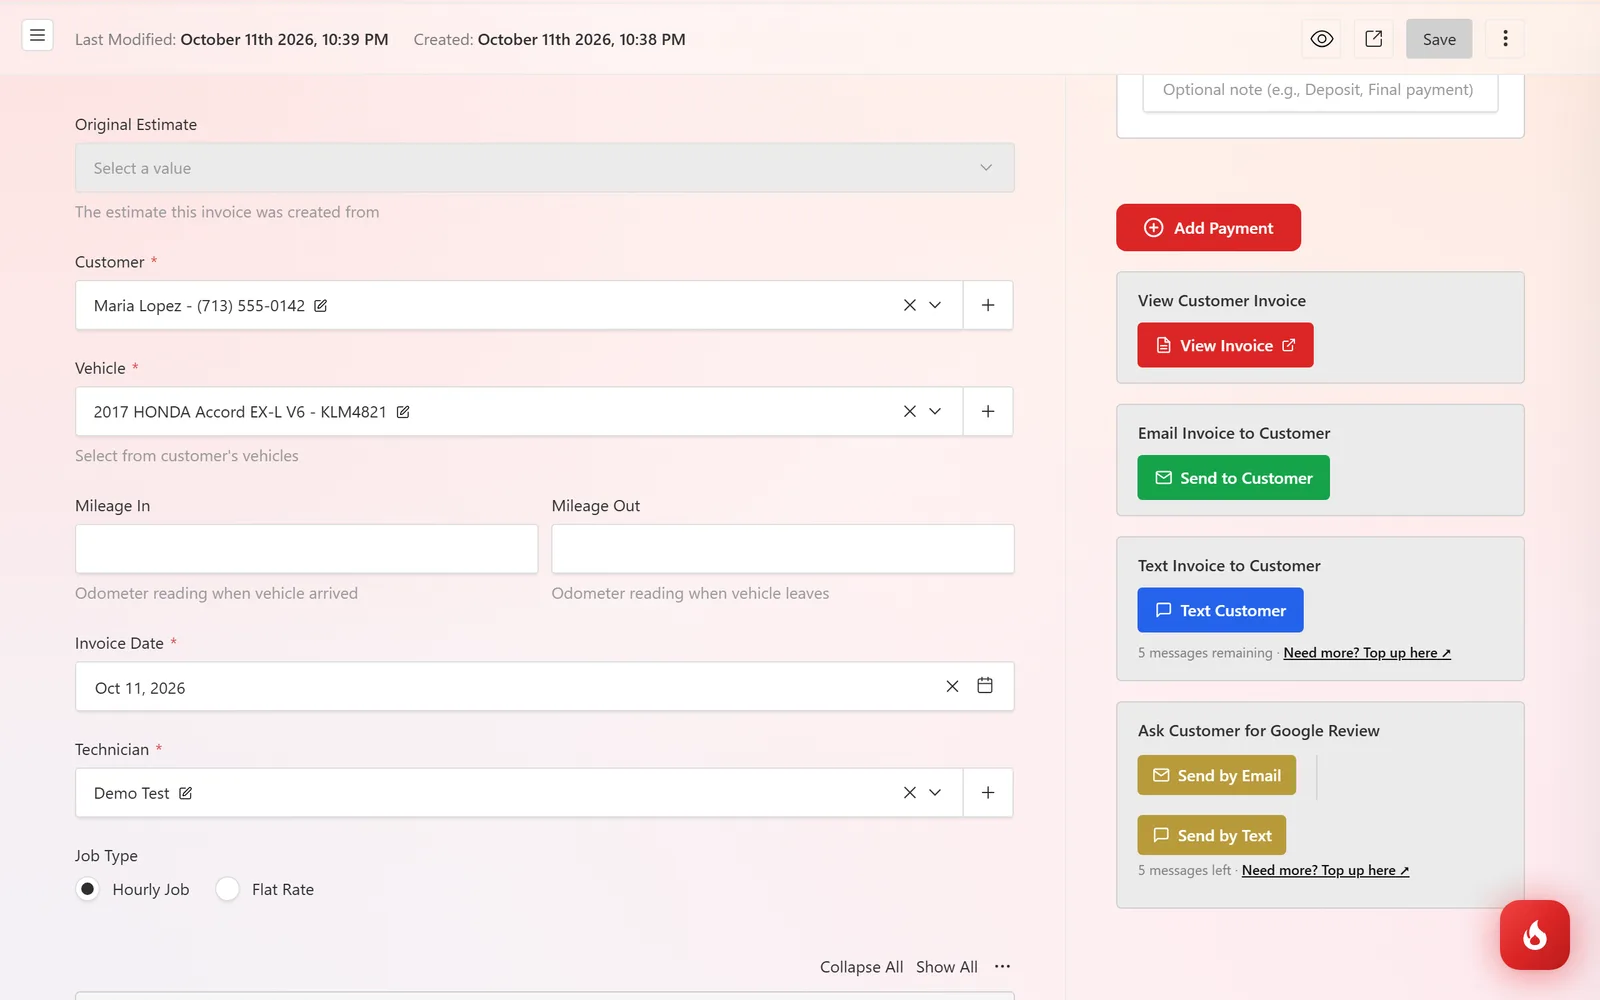Add a new customer with plus
The width and height of the screenshot is (1600, 1000).
pos(988,305)
